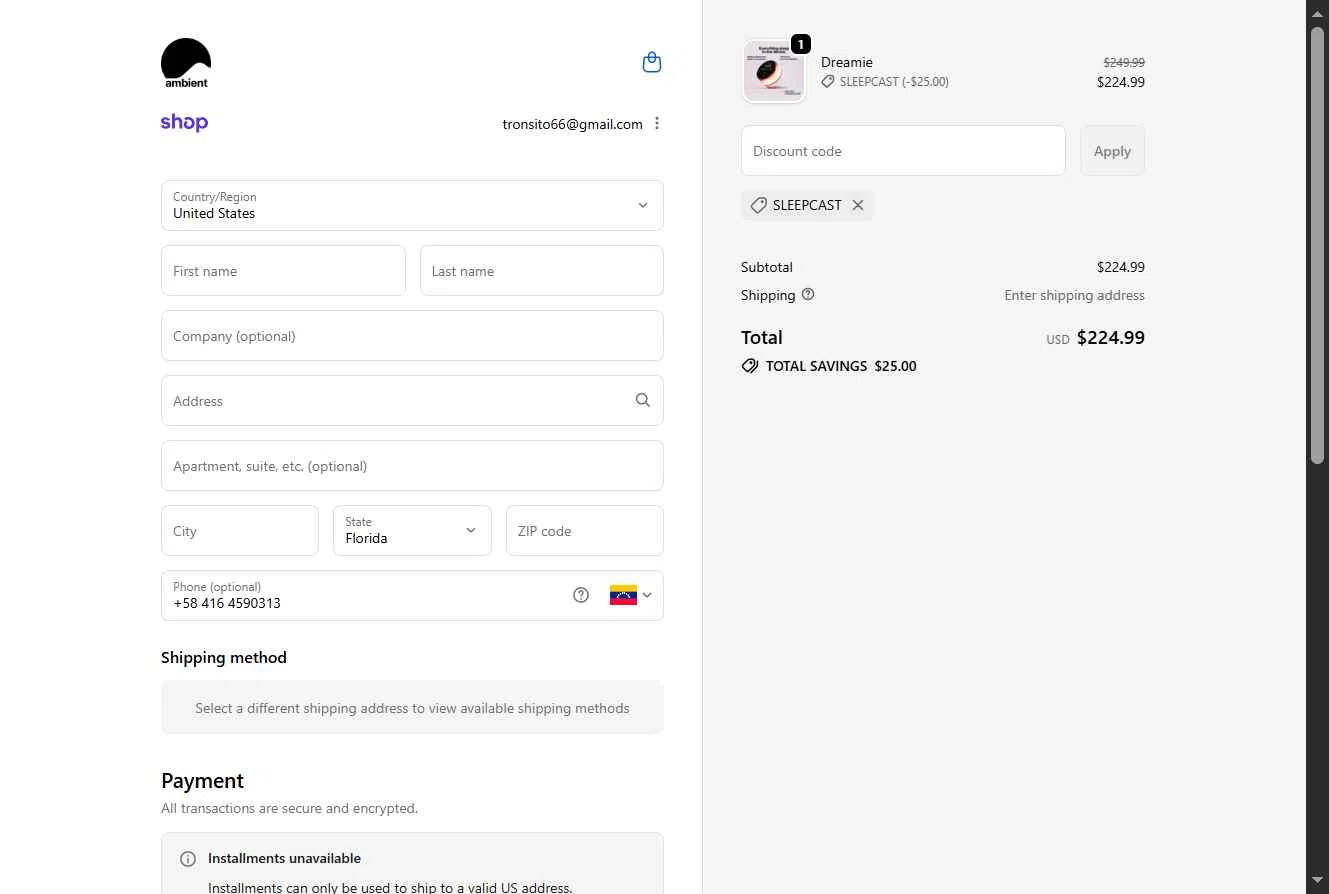Image resolution: width=1329 pixels, height=894 pixels.
Task: Remove the SLEEPCAST discount code
Action: [858, 205]
